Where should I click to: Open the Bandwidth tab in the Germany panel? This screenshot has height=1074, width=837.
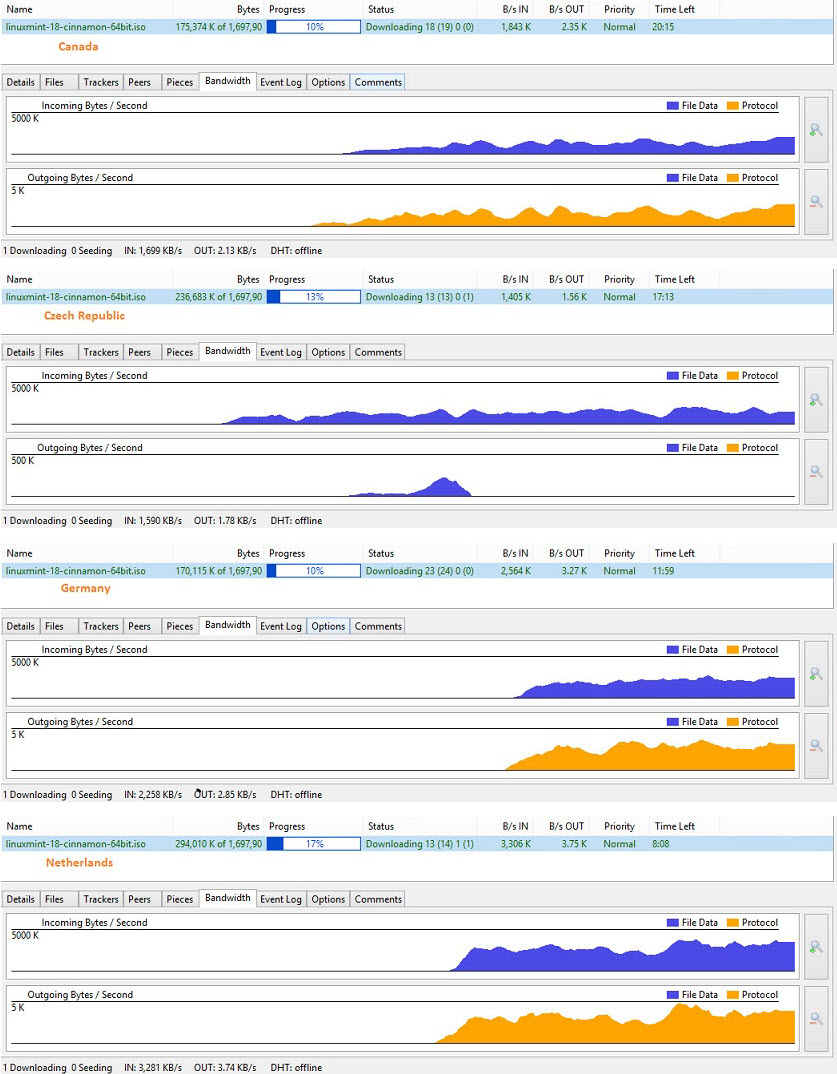(x=227, y=625)
